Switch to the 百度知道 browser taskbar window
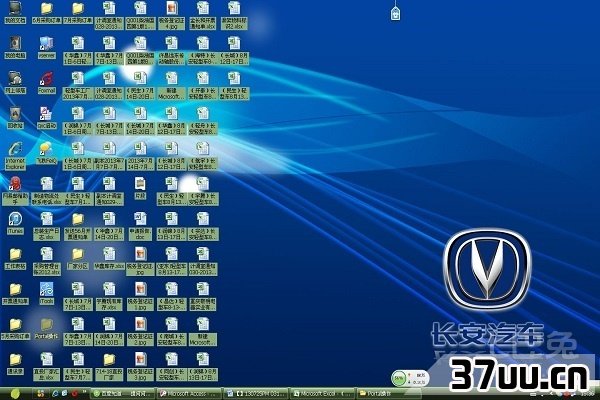This screenshot has width=600, height=400. (122, 393)
